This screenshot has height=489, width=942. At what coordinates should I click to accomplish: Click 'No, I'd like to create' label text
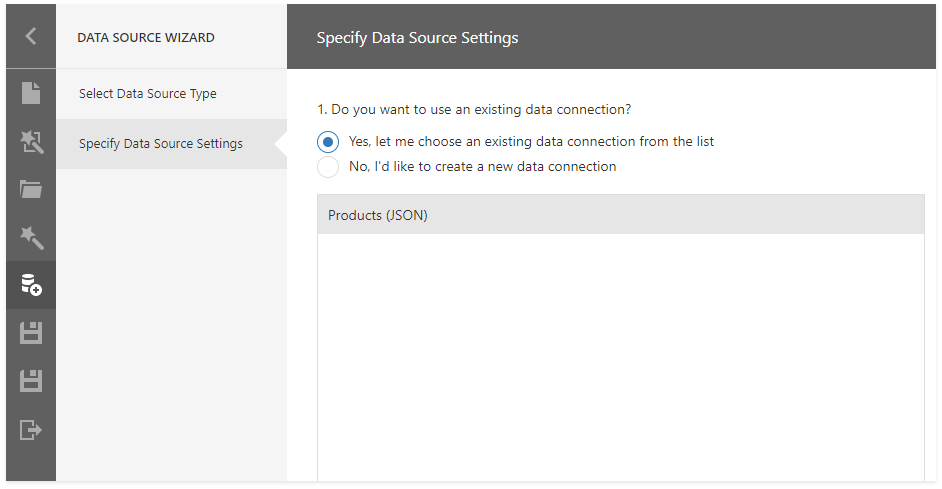tap(482, 167)
